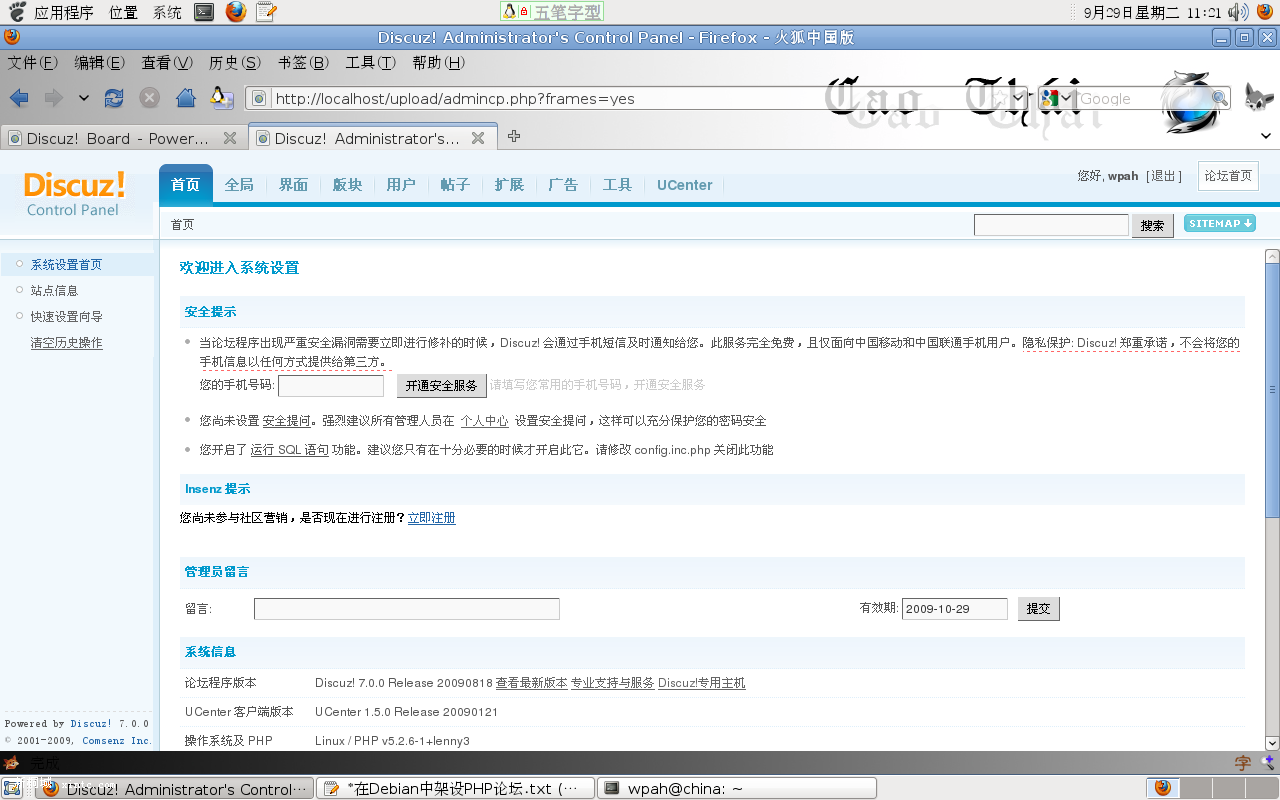Open the 立即注册 registration link

431,518
